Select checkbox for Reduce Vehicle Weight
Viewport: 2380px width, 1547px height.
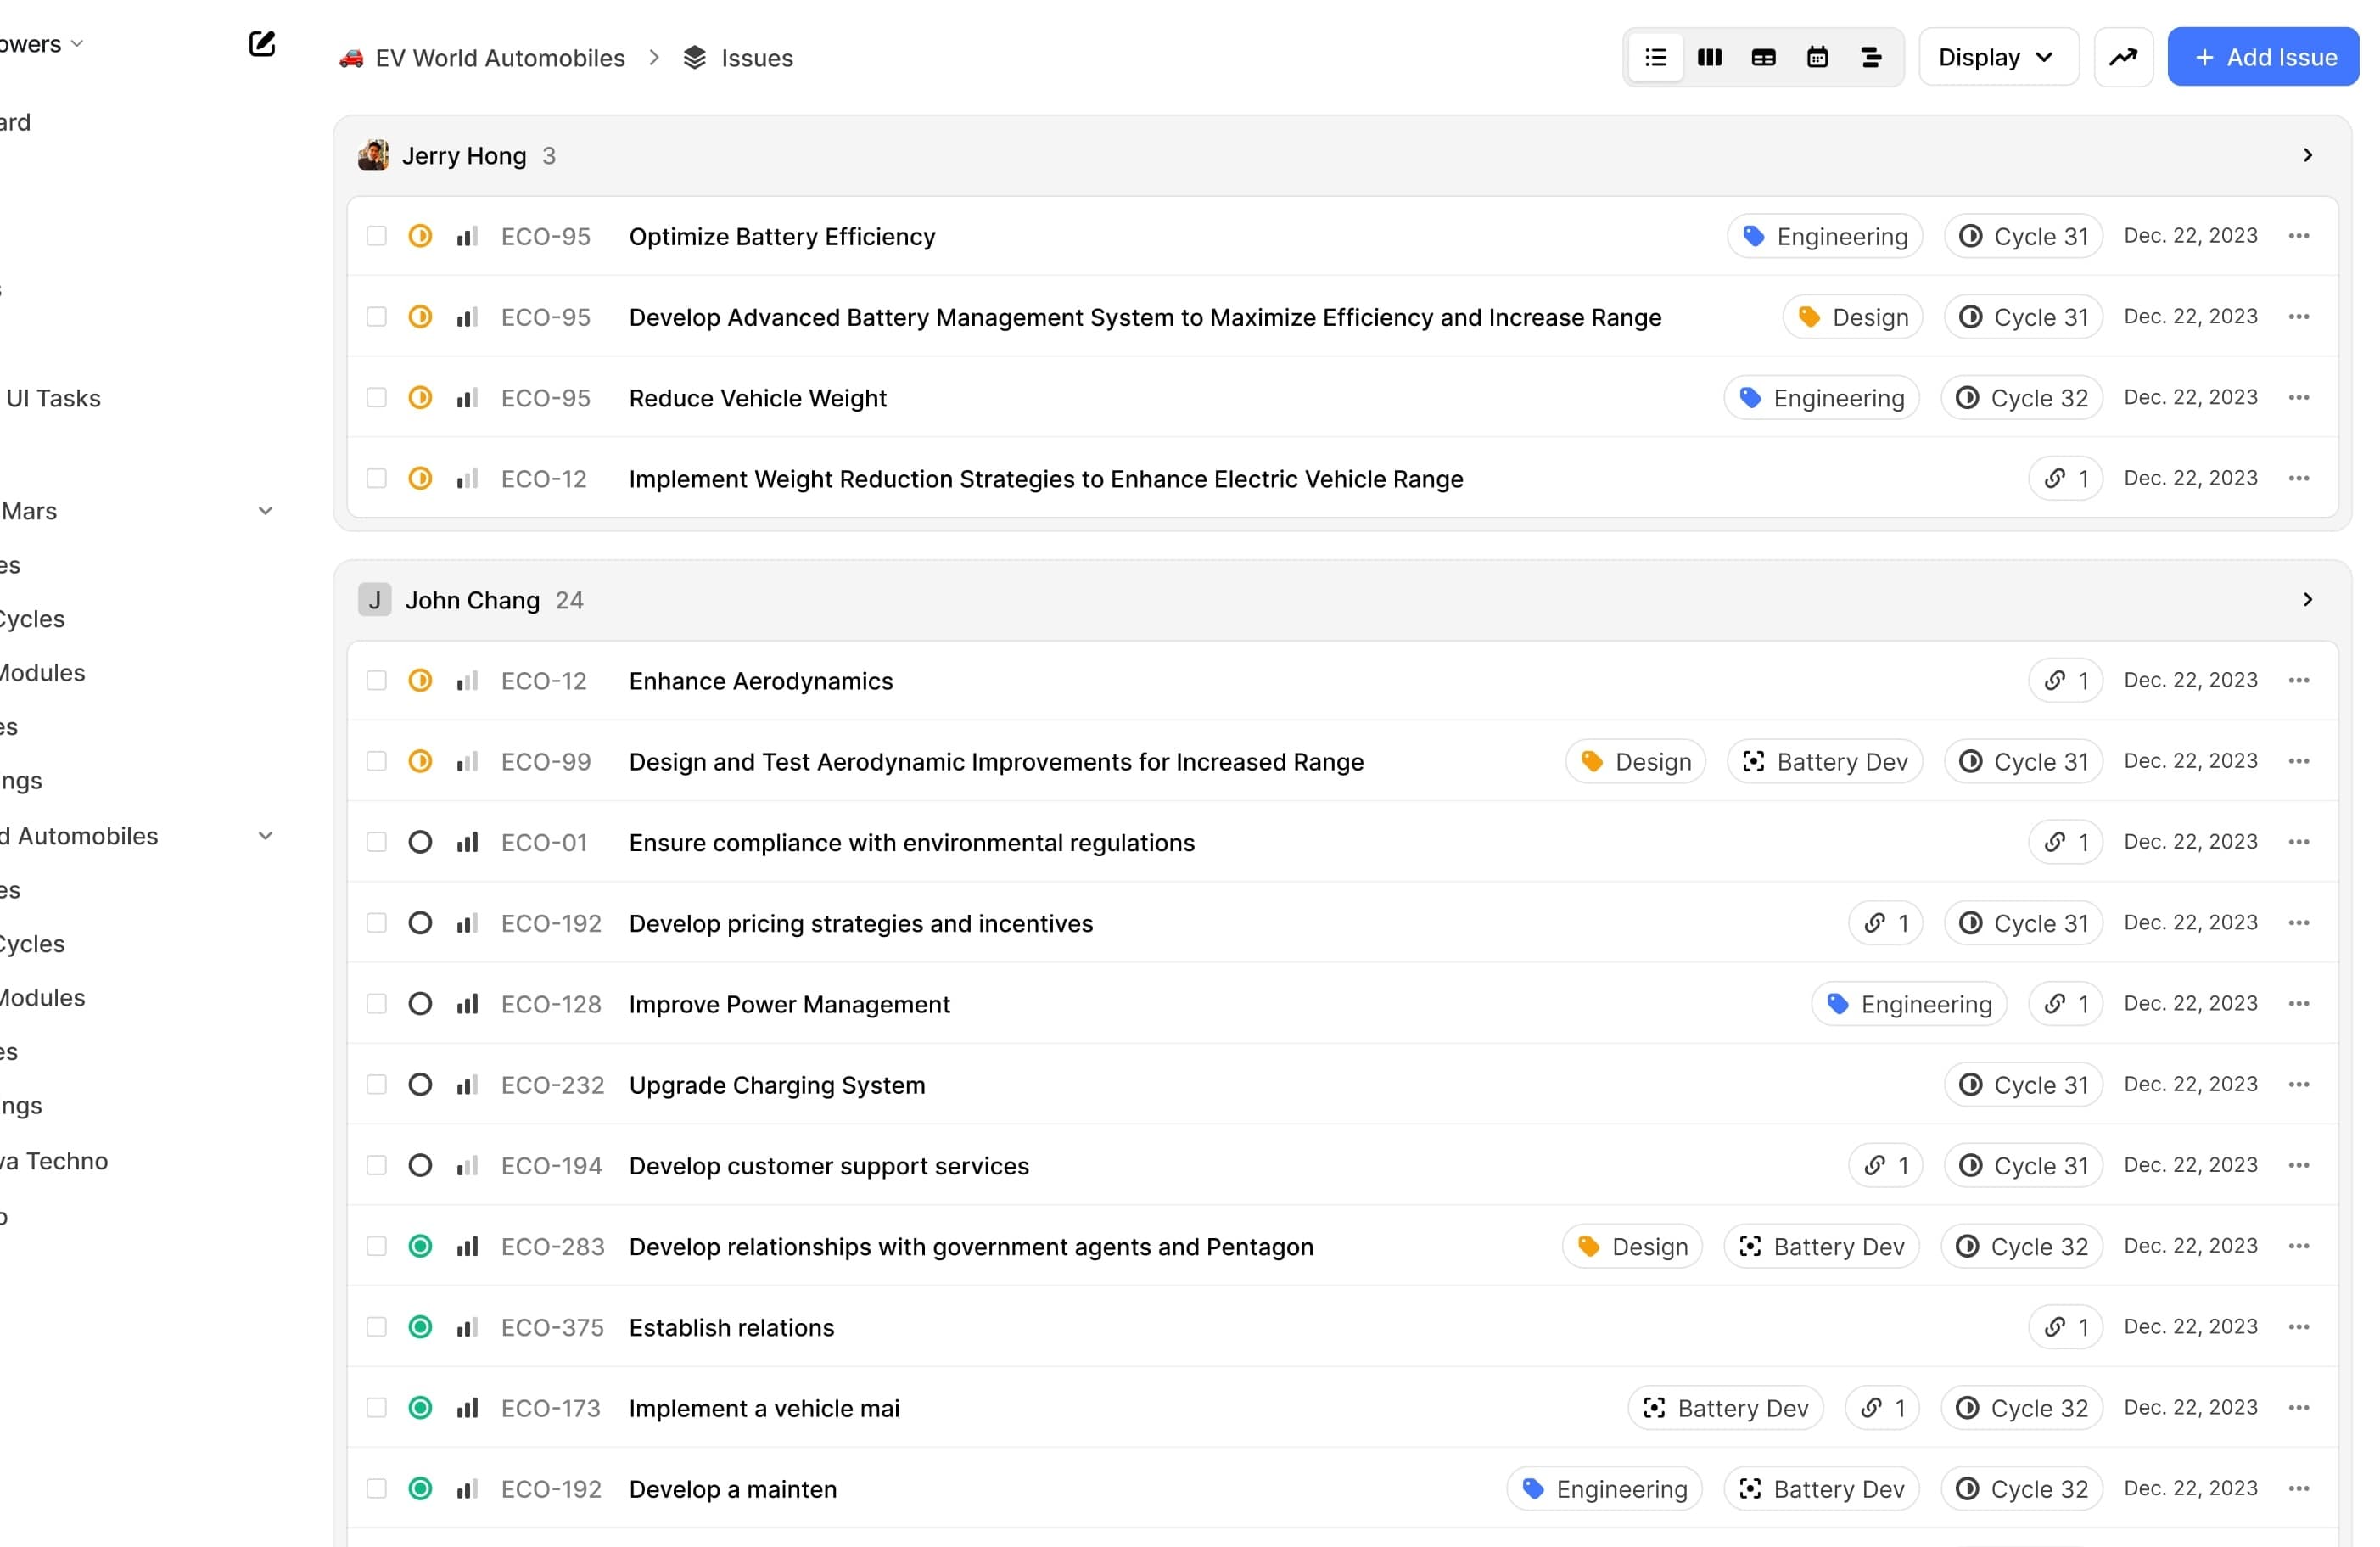tap(376, 398)
